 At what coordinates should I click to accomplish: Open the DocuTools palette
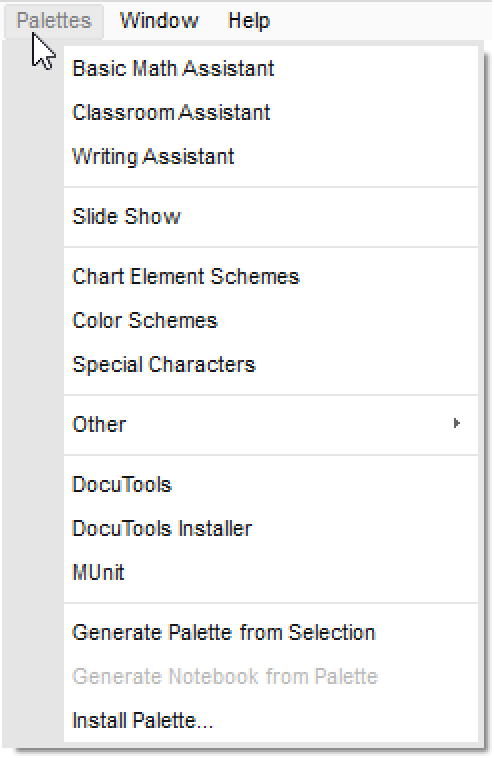(271, 484)
